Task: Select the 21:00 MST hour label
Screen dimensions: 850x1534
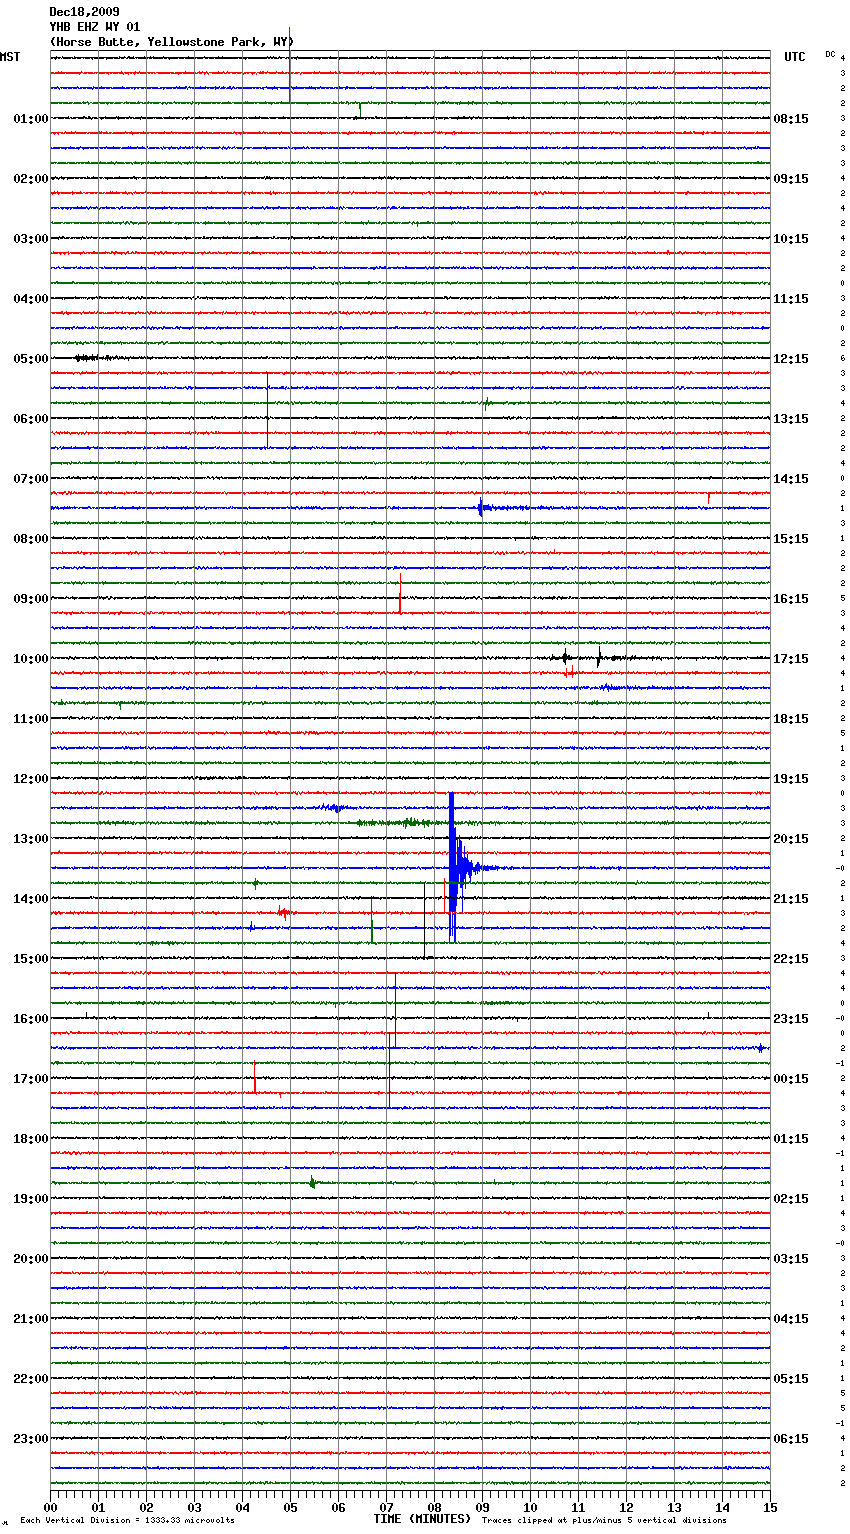Action: [30, 1319]
